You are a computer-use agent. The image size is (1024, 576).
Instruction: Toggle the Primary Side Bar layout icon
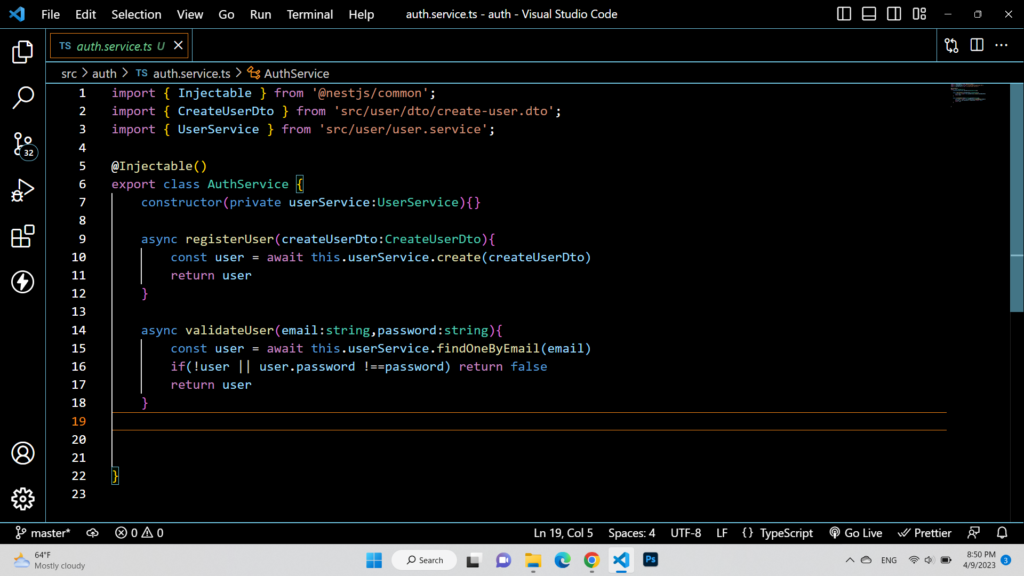click(844, 14)
